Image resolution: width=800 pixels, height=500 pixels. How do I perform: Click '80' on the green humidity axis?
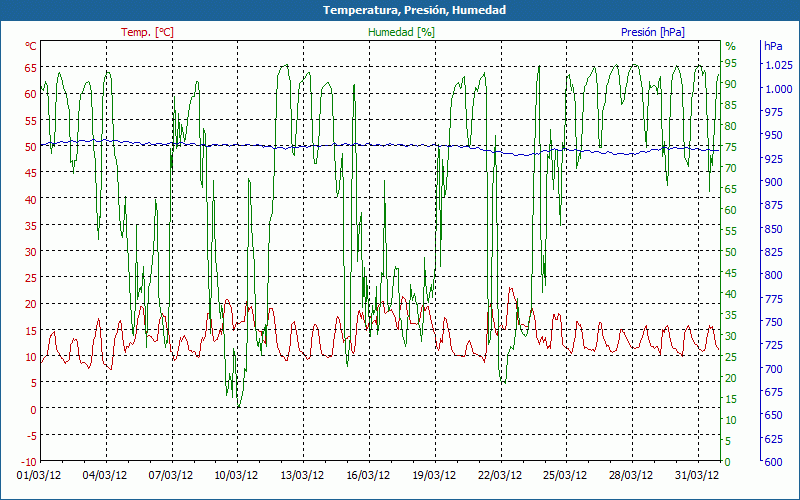[731, 126]
